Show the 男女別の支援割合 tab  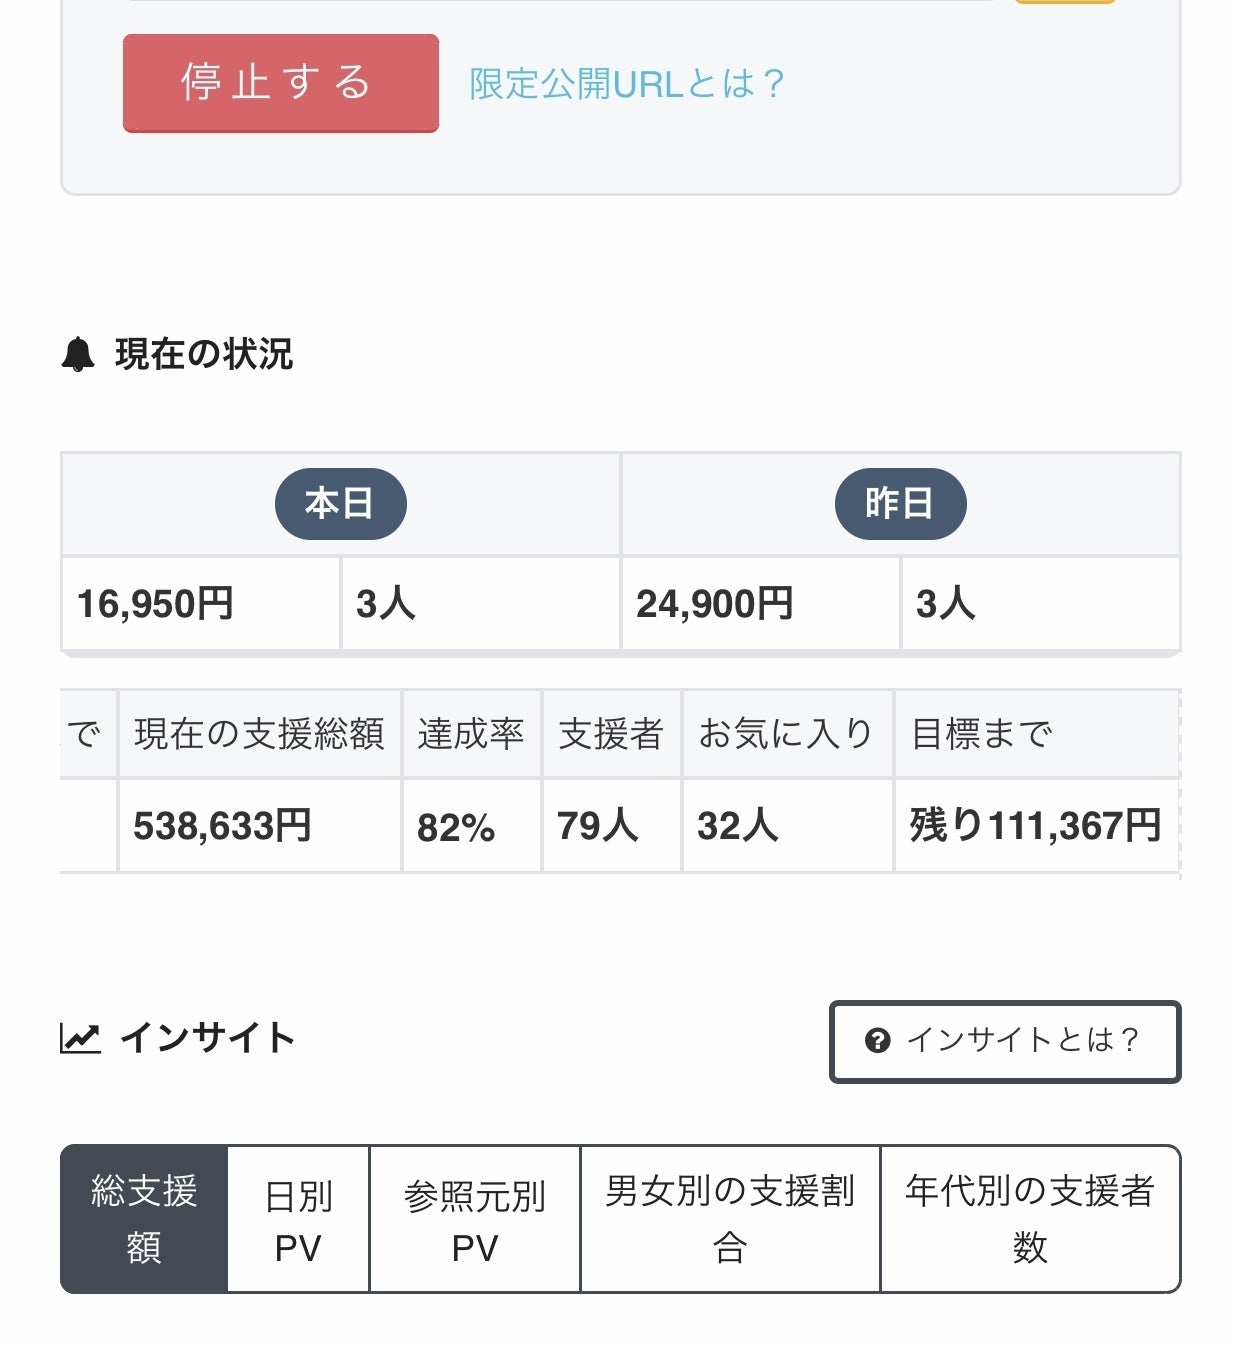[x=730, y=1219]
